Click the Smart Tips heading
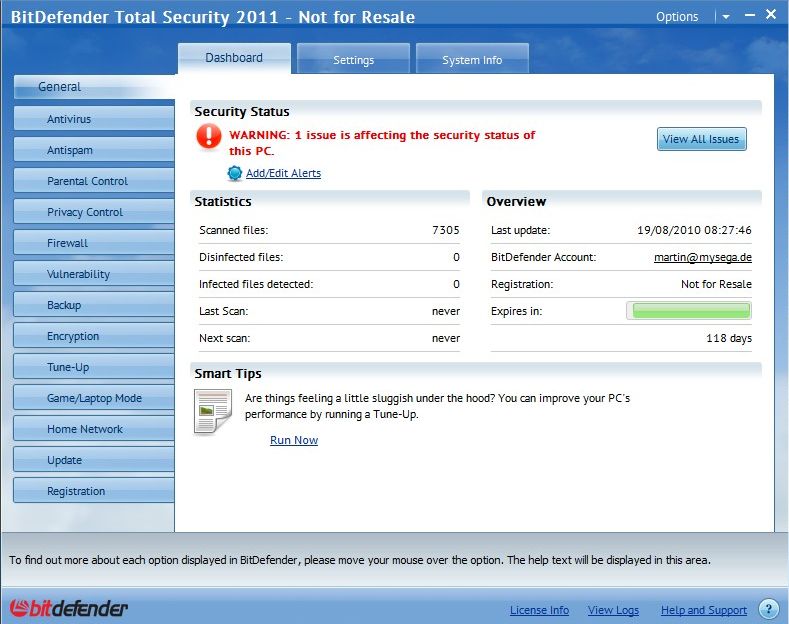This screenshot has width=789, height=624. [228, 373]
